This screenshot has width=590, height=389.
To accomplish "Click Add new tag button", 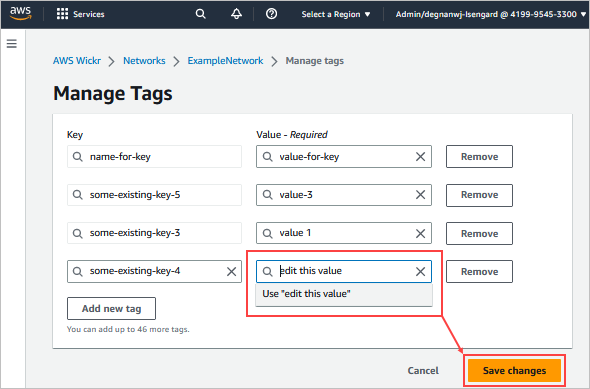I will click(111, 308).
